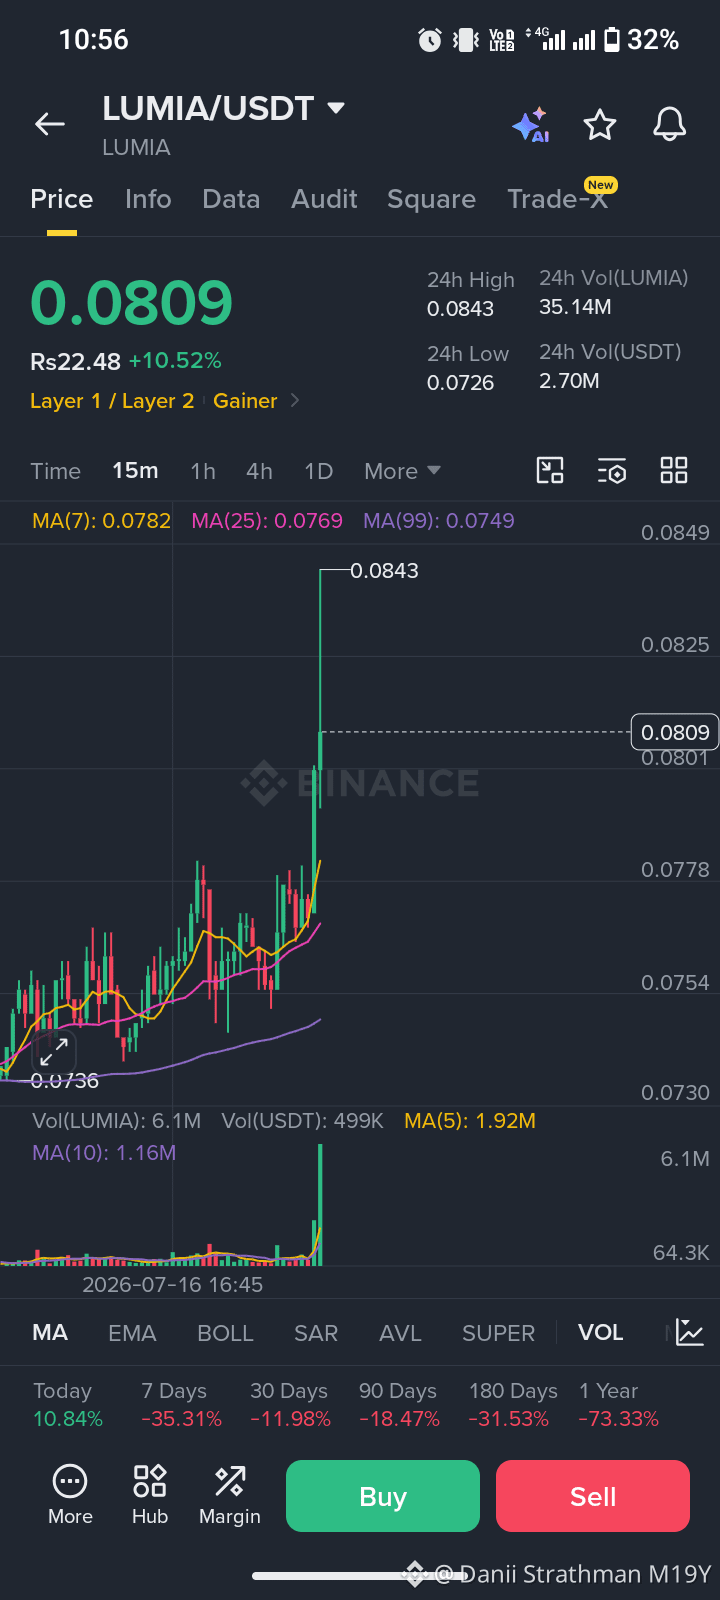Select the 15m chart interval
This screenshot has height=1600, width=720.
(x=135, y=471)
